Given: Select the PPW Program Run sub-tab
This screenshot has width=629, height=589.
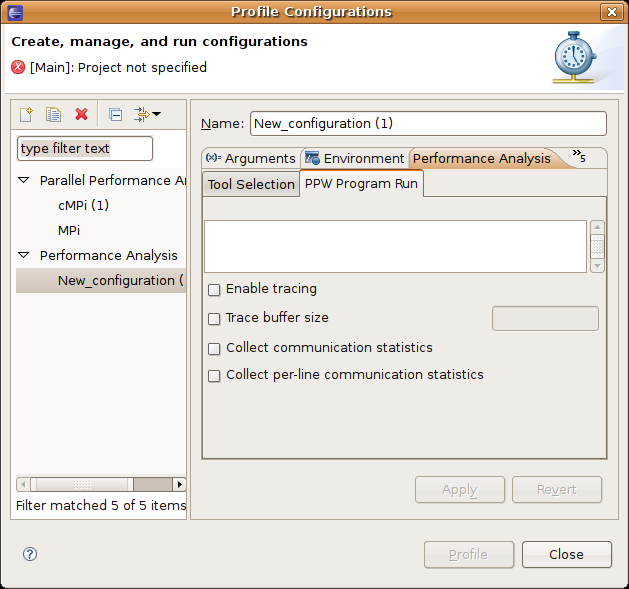Looking at the screenshot, I should point(361,183).
